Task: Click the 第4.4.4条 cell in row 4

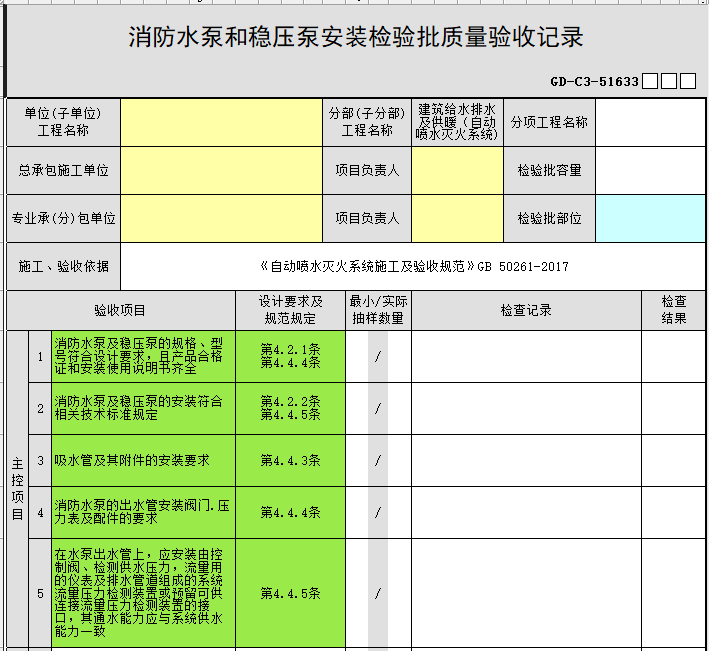Action: [x=290, y=512]
